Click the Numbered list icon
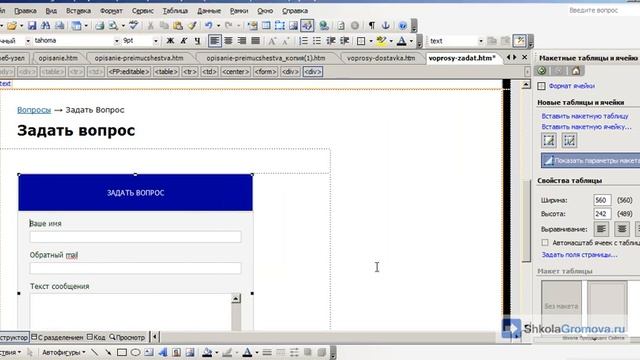The width and height of the screenshot is (640, 360). click(x=303, y=41)
